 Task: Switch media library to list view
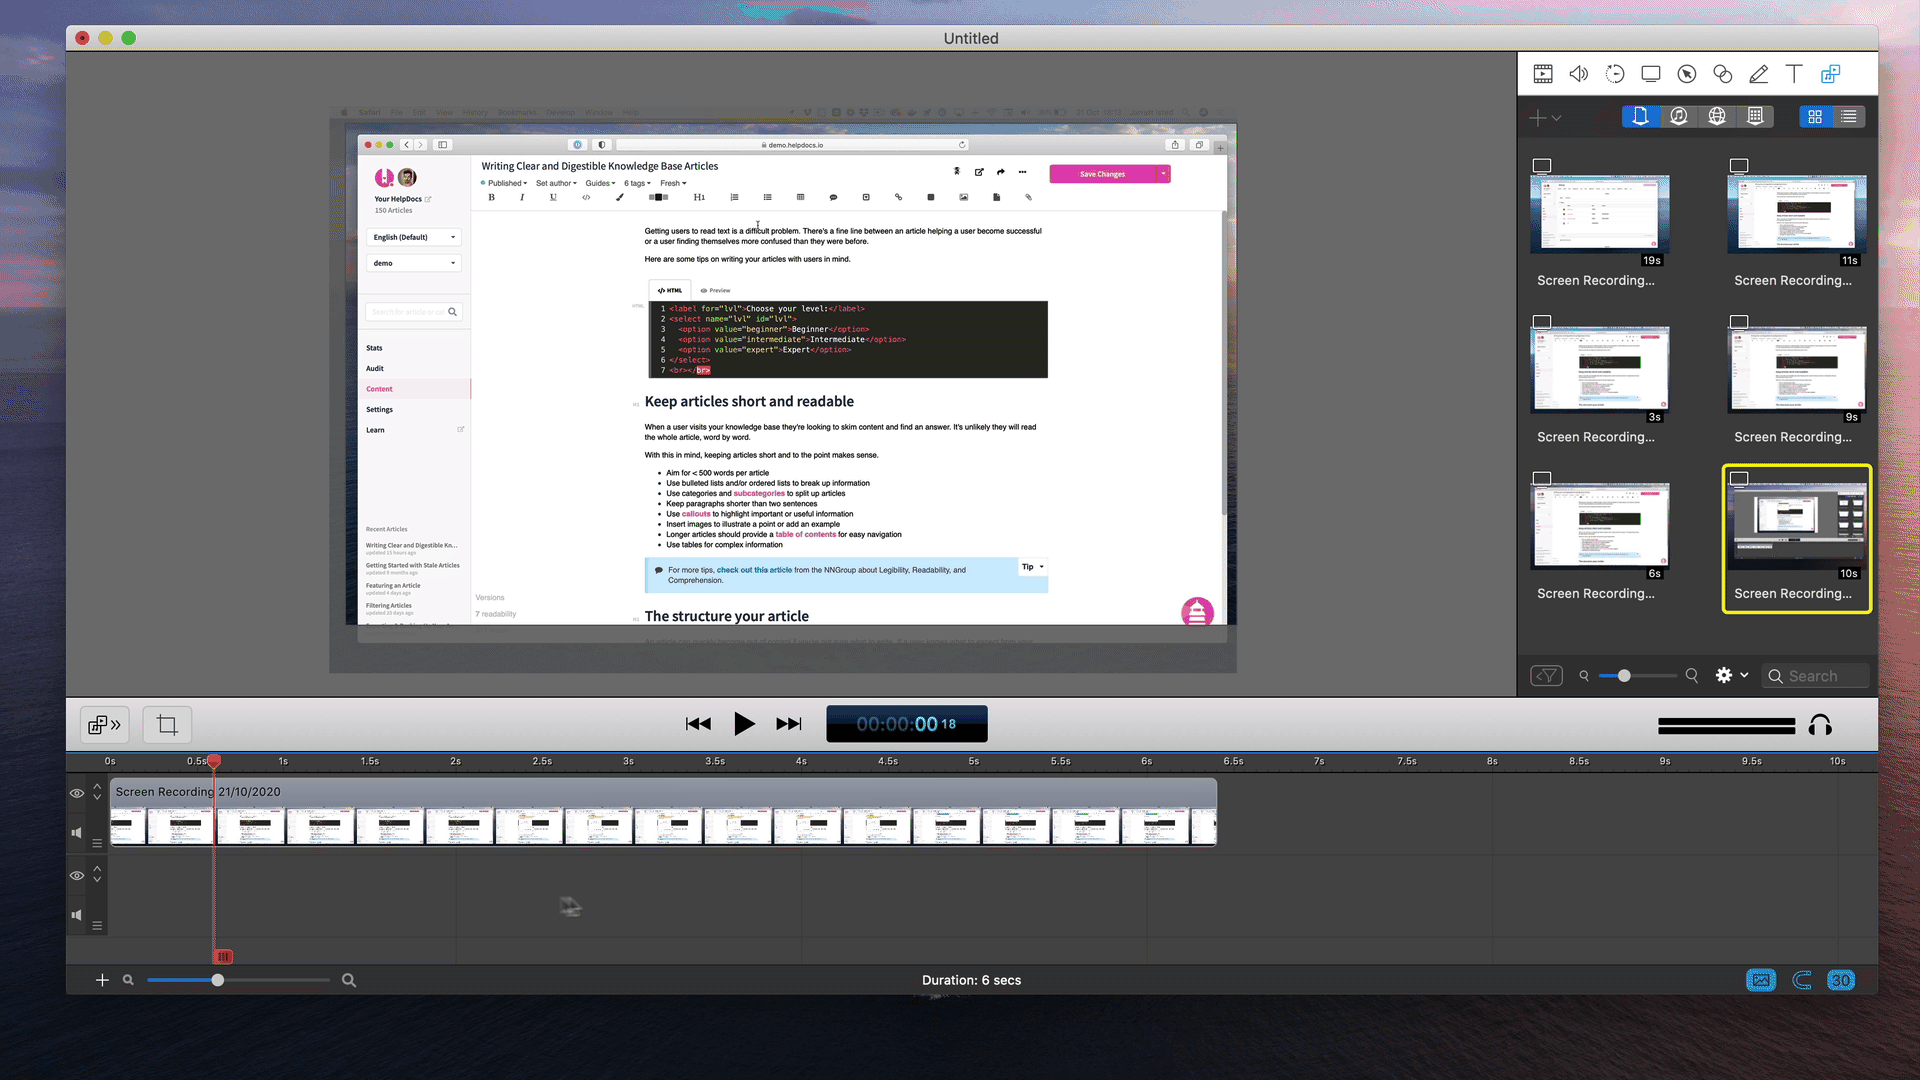[x=1849, y=117]
